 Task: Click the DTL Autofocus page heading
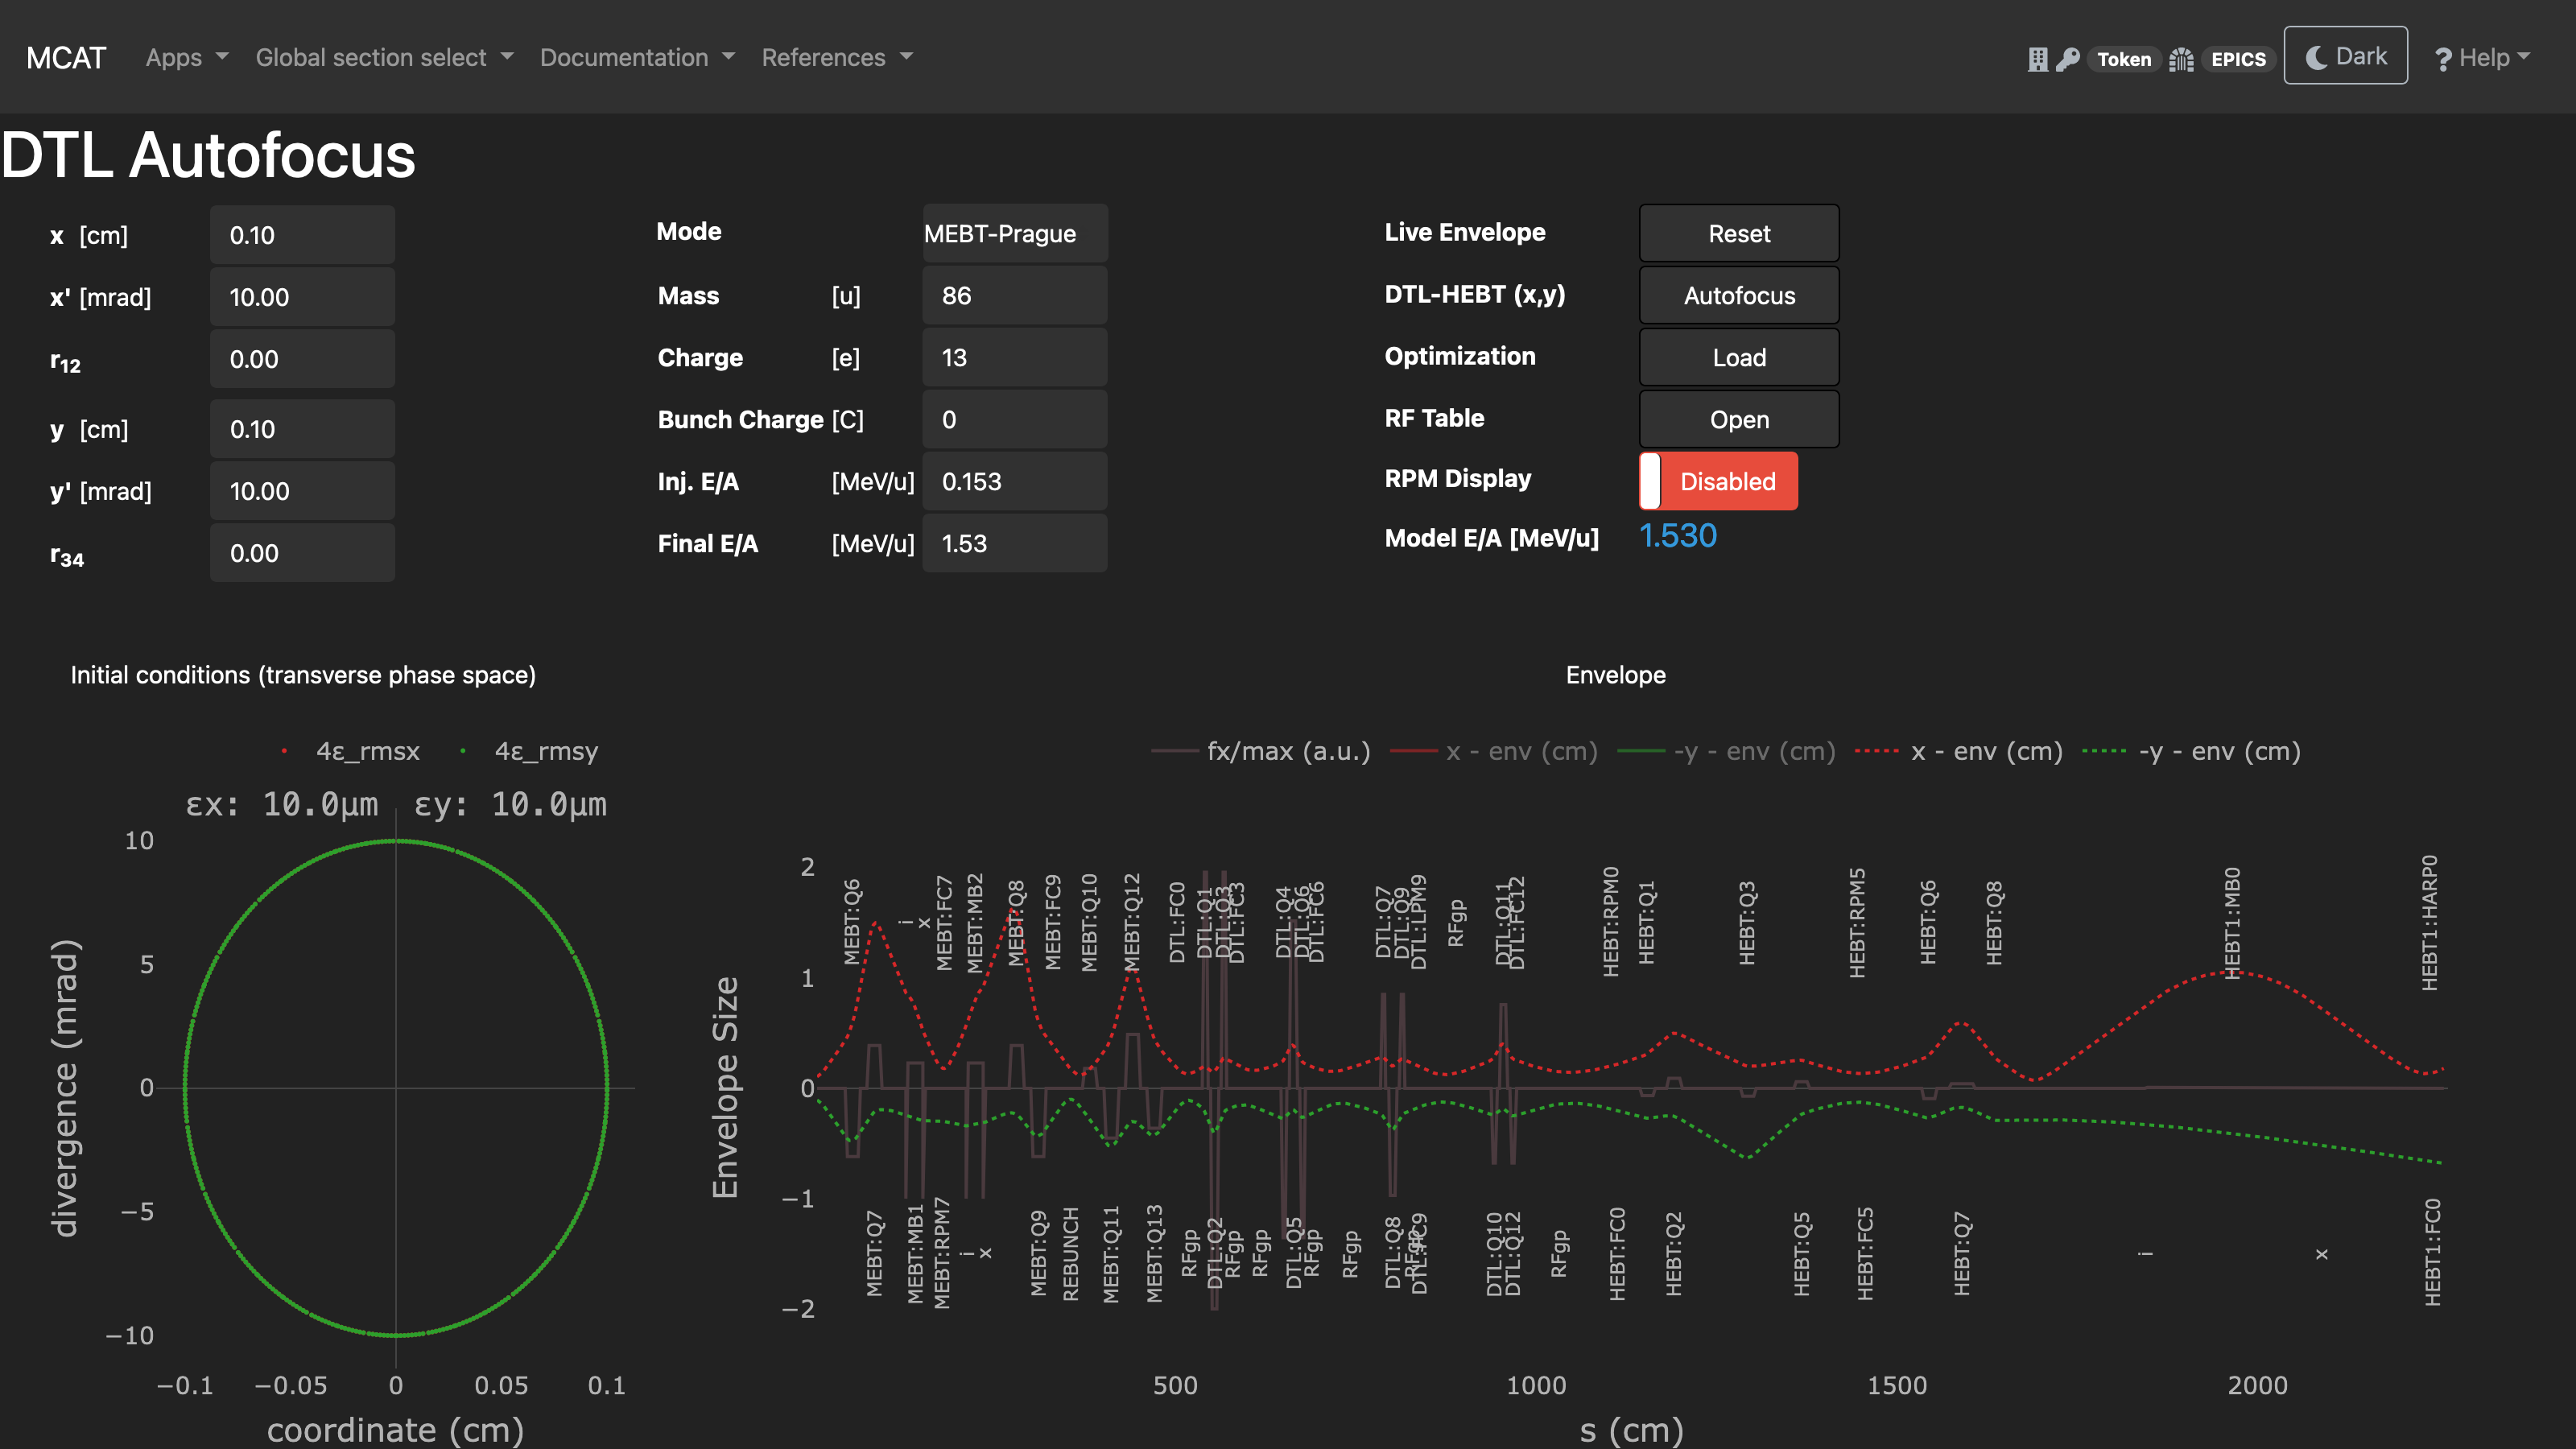coord(208,155)
